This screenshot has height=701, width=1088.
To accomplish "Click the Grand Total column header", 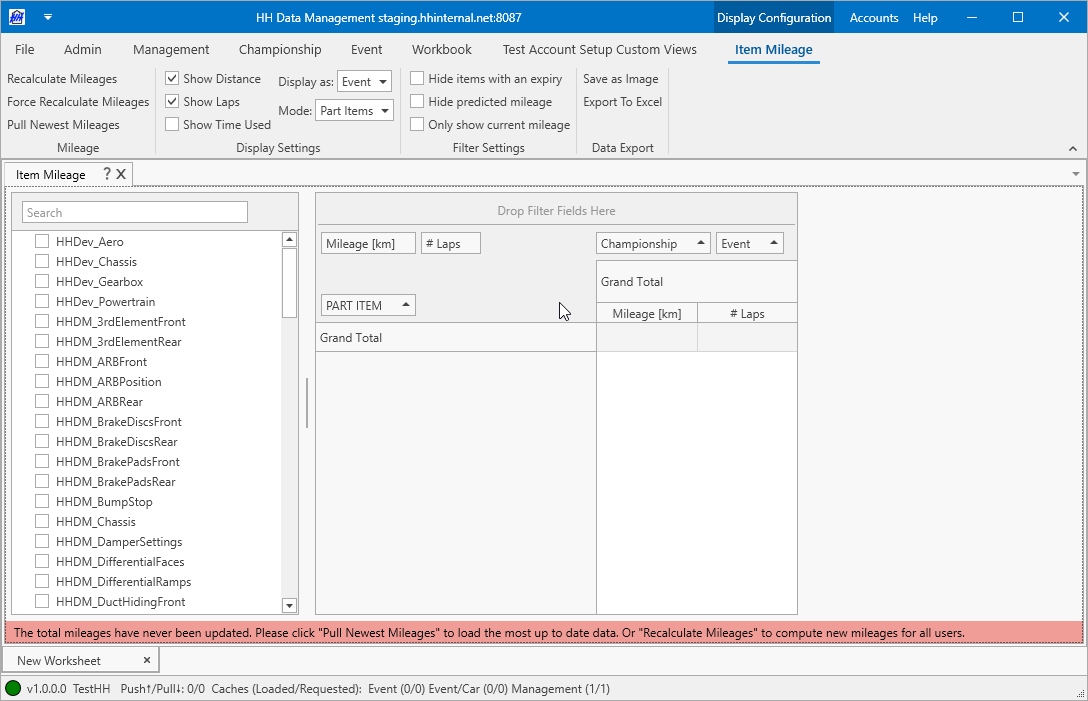I will (x=696, y=282).
